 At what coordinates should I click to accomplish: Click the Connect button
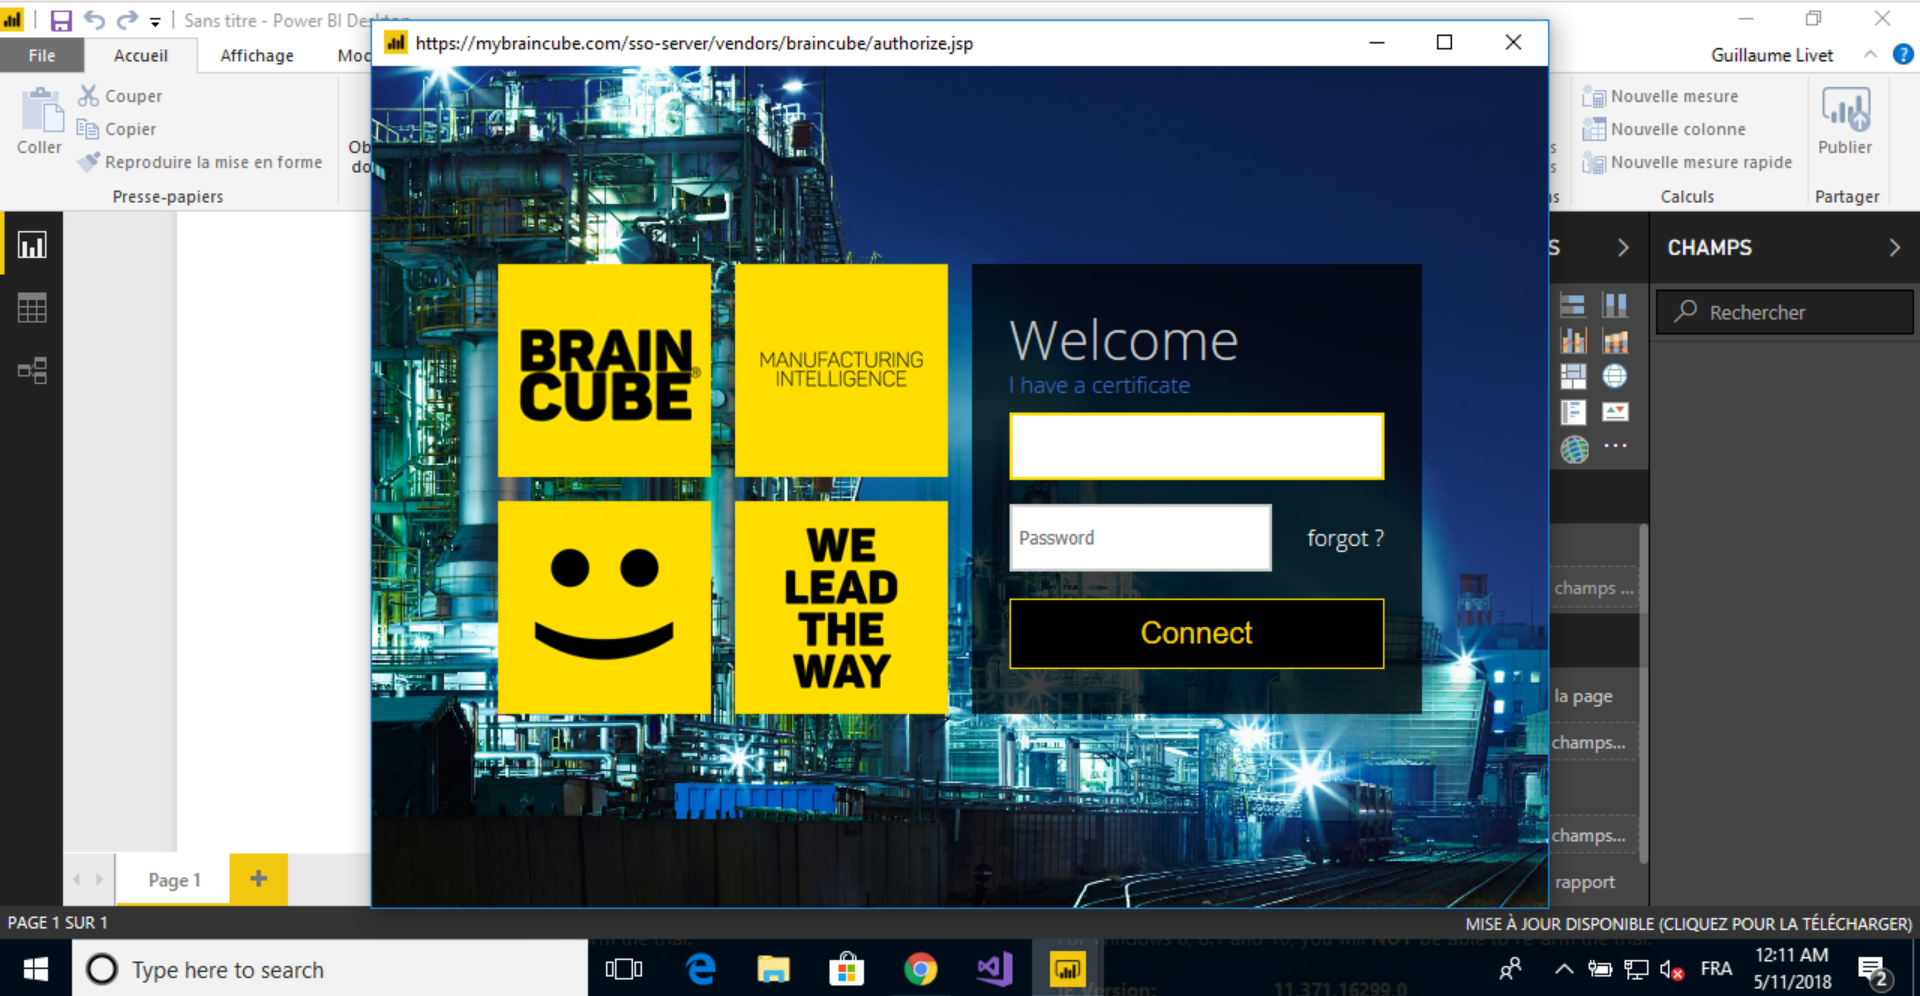[1196, 633]
